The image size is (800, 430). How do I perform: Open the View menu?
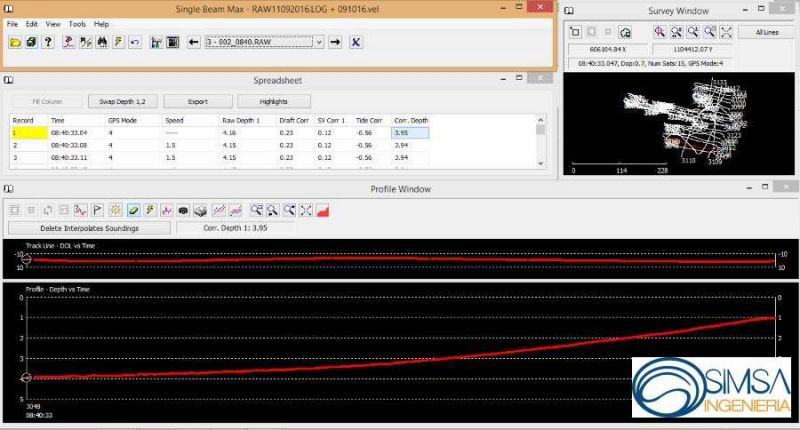(53, 23)
